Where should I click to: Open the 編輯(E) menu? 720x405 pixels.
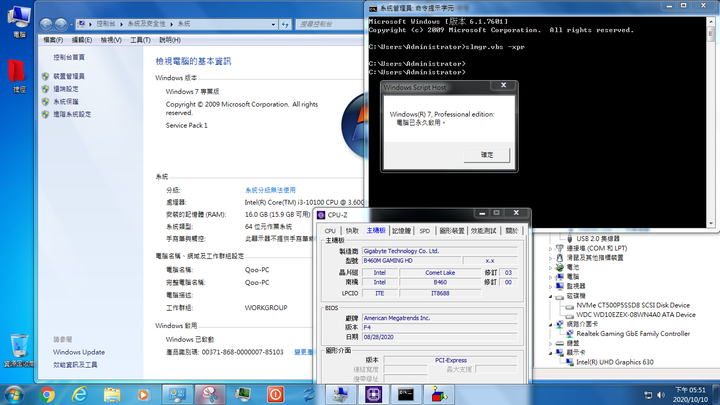[x=82, y=40]
